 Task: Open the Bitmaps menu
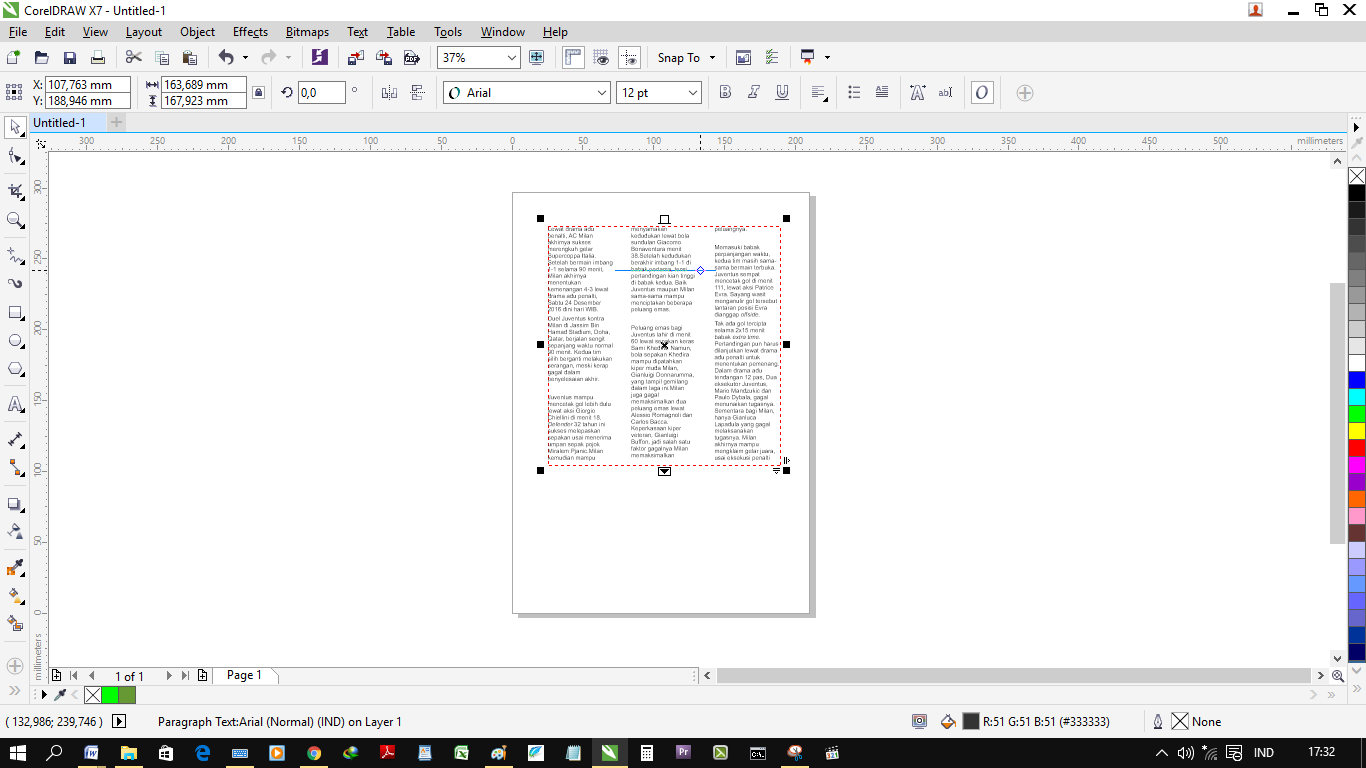[307, 31]
